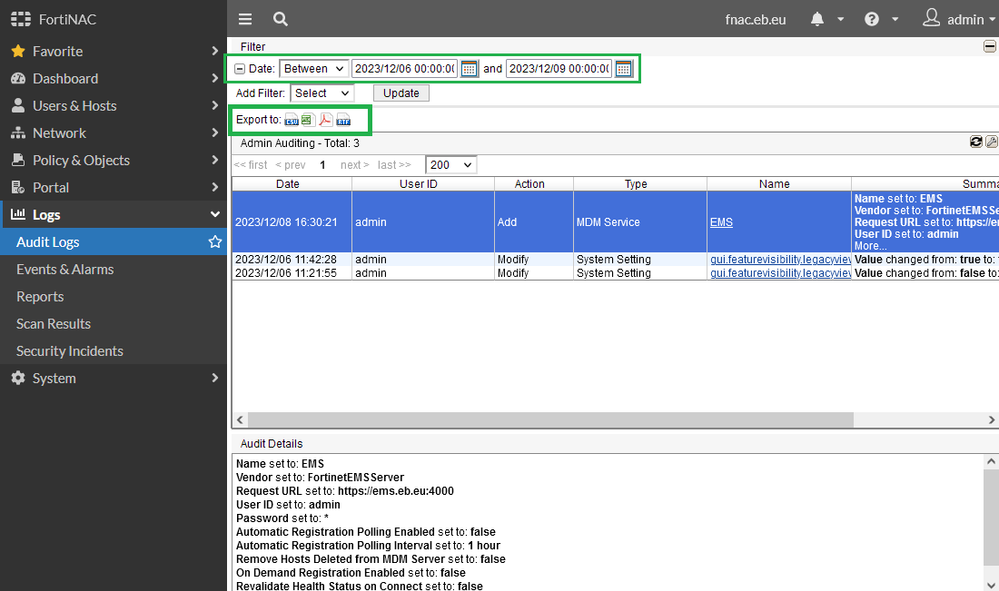Open the Between date condition dropdown
The width and height of the screenshot is (999, 591).
(313, 69)
